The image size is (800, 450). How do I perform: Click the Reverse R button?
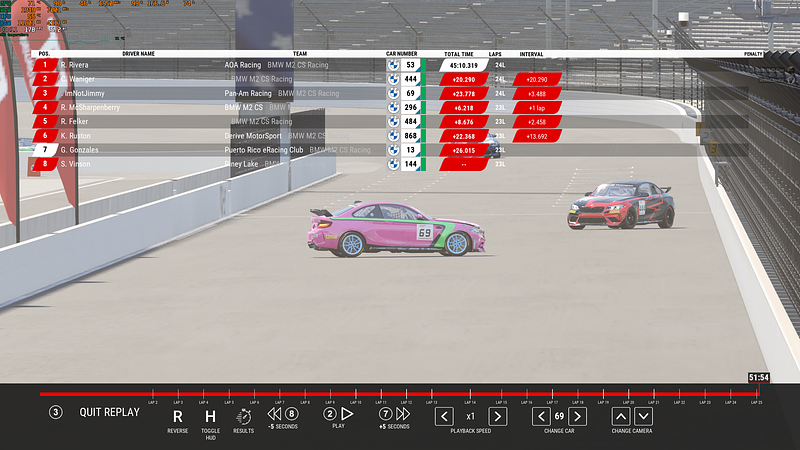coord(178,417)
